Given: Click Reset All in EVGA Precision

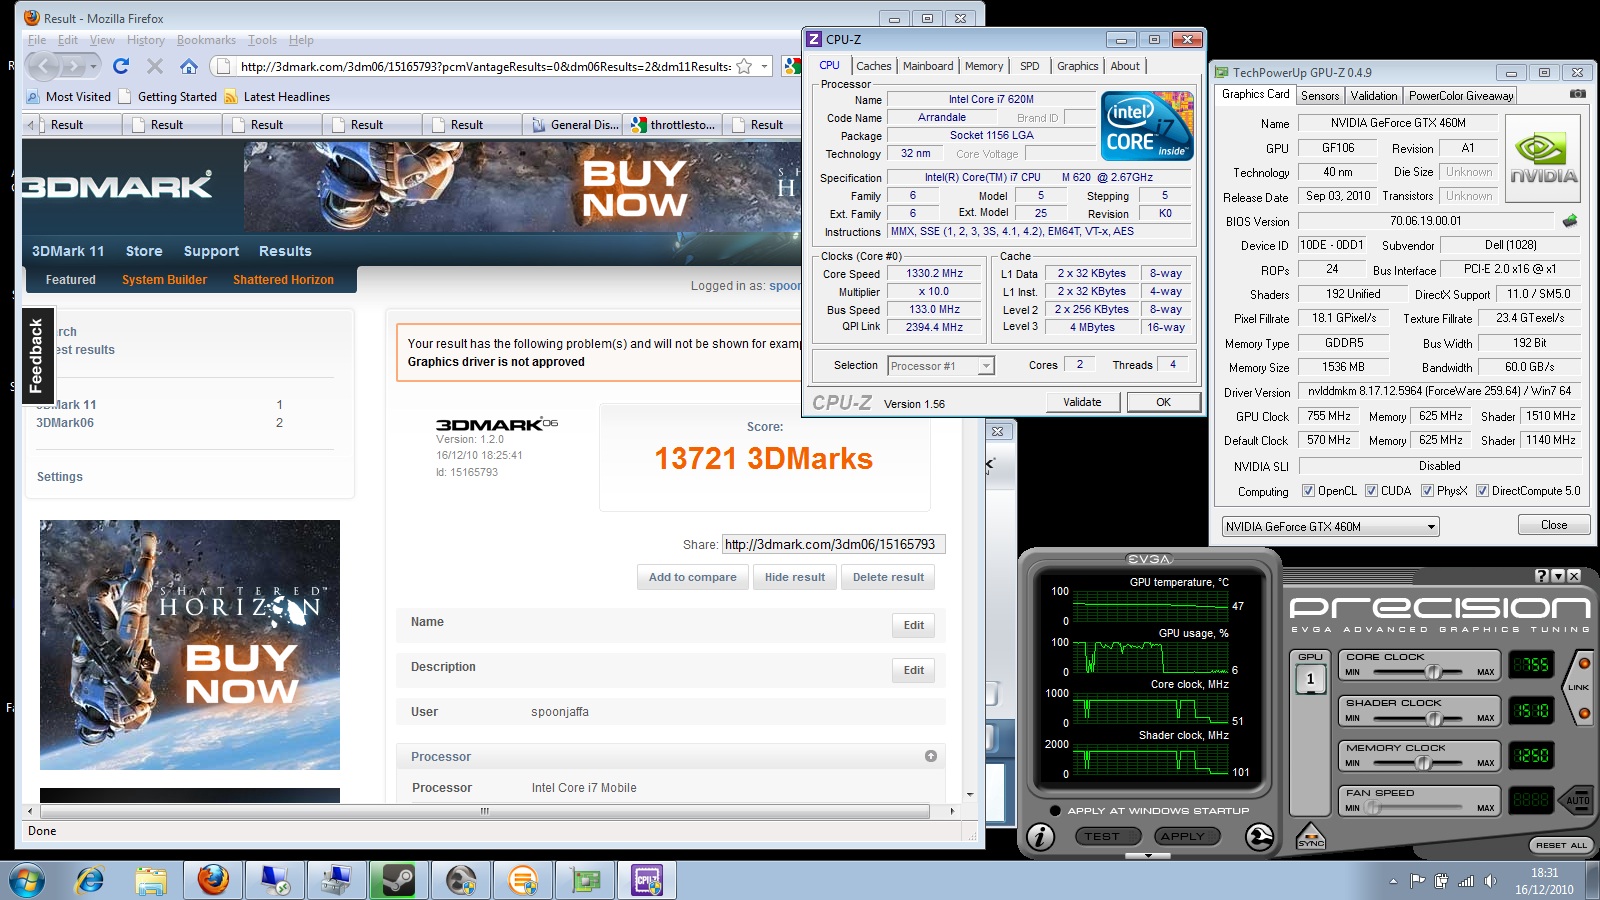Looking at the screenshot, I should [1561, 845].
